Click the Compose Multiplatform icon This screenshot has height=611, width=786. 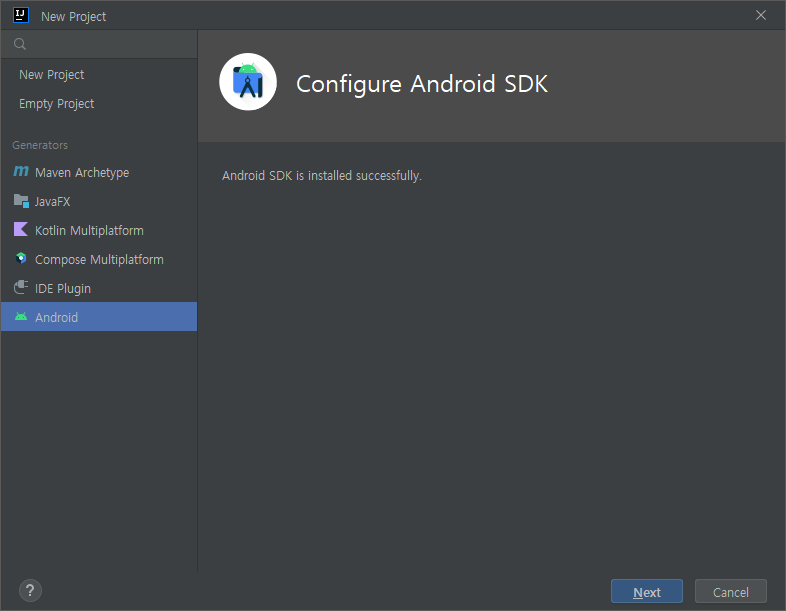pyautogui.click(x=21, y=259)
